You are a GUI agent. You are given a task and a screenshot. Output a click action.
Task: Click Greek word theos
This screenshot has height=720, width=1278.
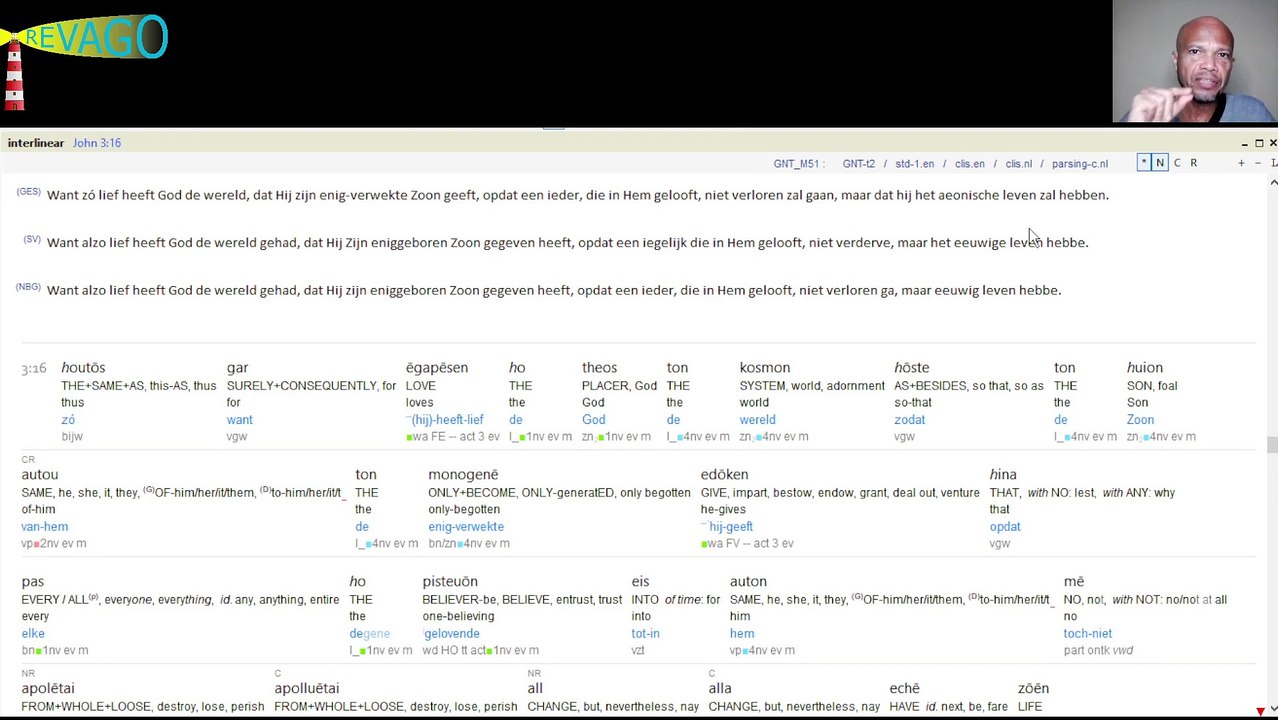(x=599, y=368)
